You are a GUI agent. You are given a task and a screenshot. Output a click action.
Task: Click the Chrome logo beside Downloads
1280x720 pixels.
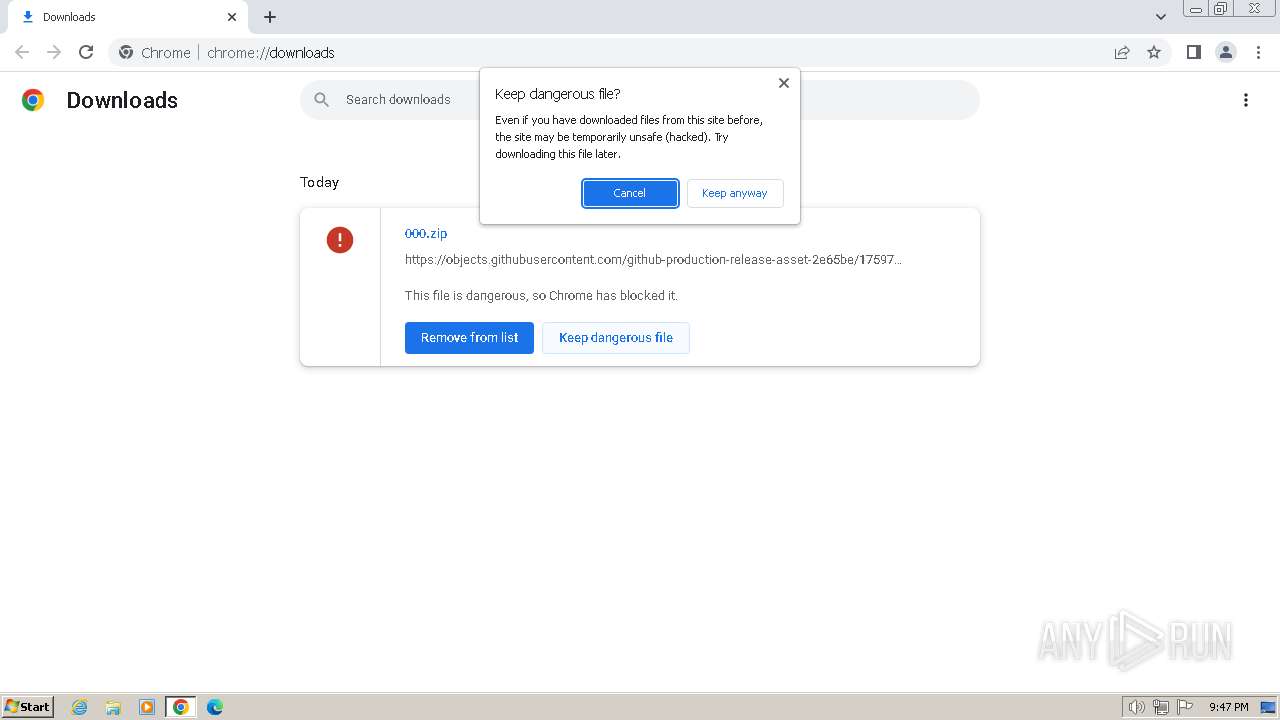tap(33, 100)
